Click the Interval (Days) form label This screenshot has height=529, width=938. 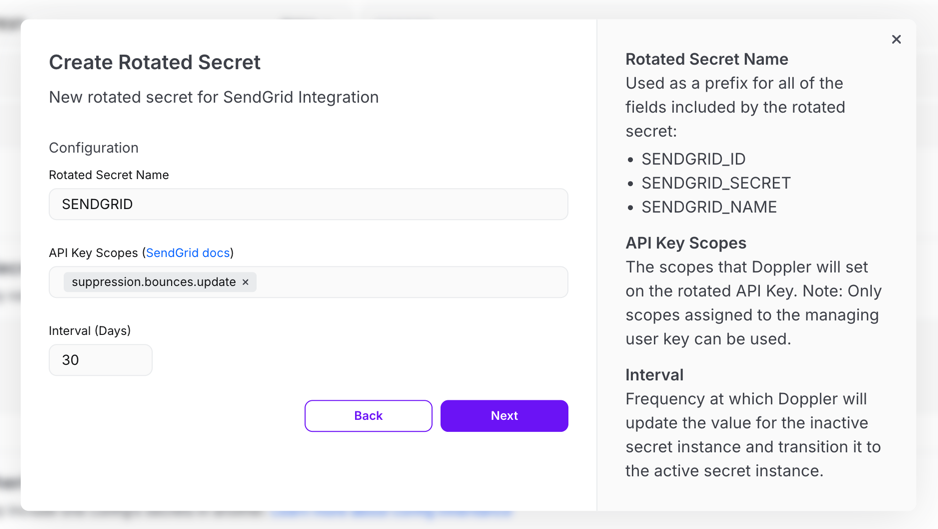pyautogui.click(x=90, y=331)
